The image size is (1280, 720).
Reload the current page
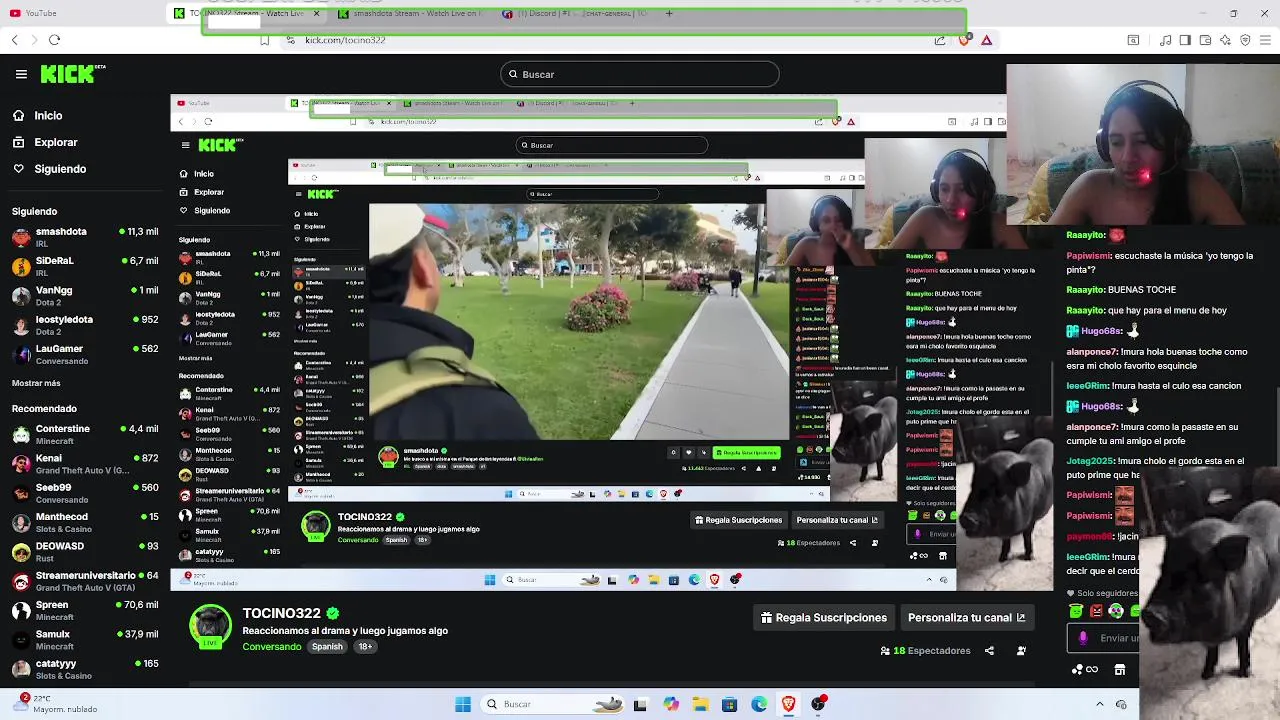[54, 40]
